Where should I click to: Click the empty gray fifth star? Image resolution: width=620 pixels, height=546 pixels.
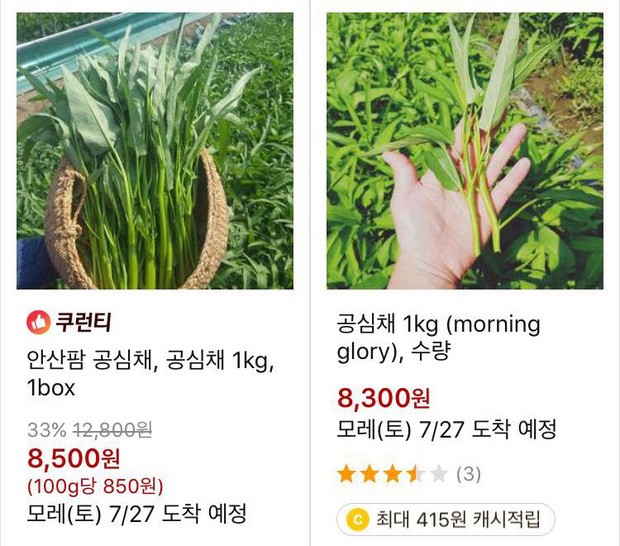click(438, 473)
